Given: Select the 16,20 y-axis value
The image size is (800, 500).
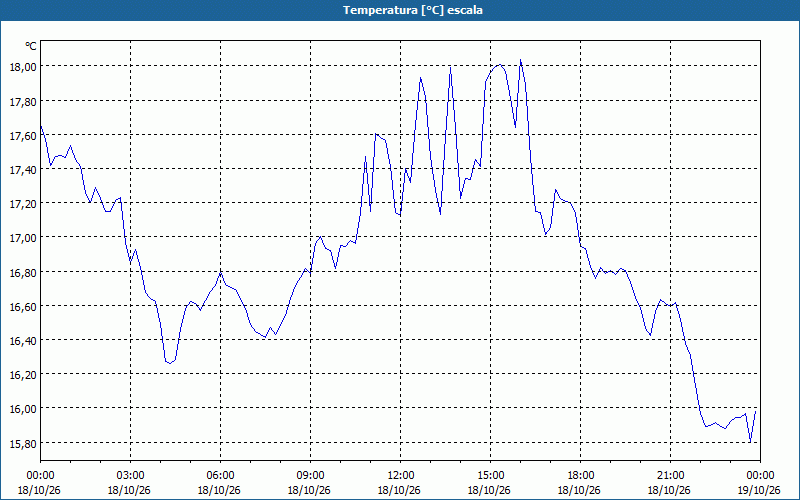Looking at the screenshot, I should (x=23, y=374).
